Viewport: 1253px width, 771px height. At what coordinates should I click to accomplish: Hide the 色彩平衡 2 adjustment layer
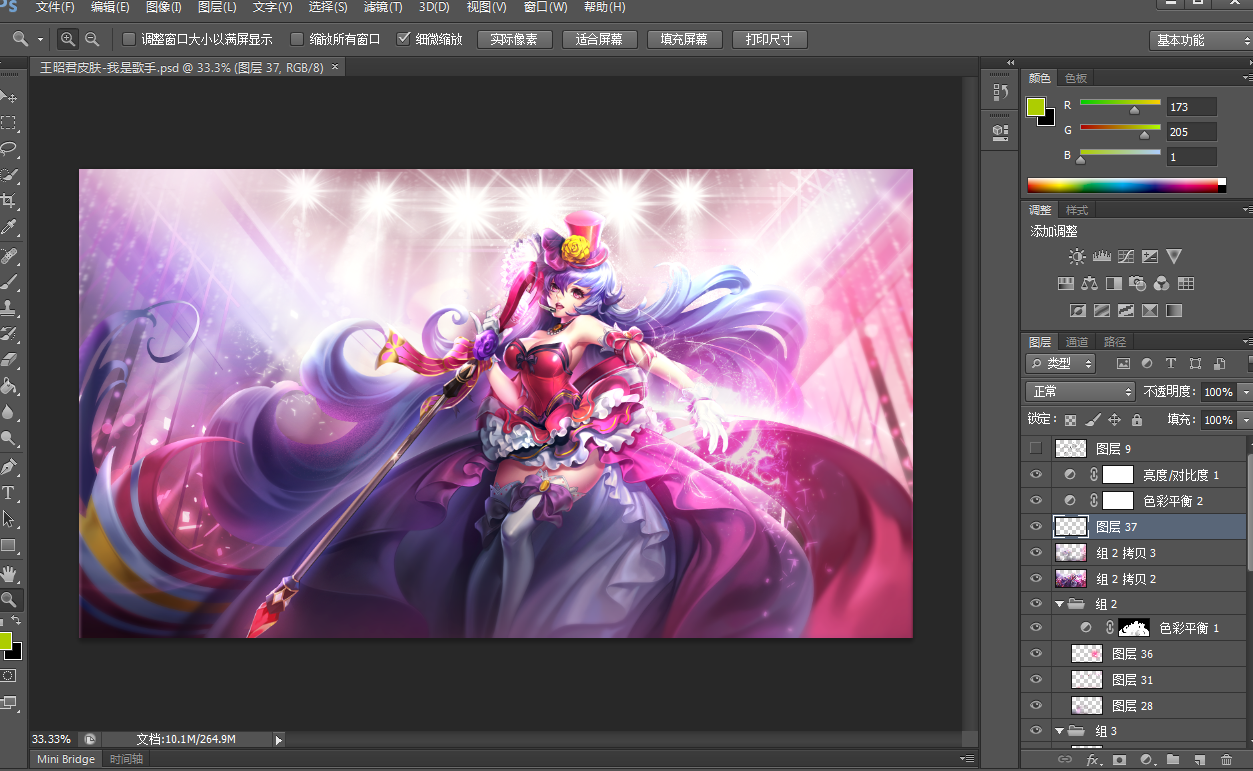pos(1036,500)
